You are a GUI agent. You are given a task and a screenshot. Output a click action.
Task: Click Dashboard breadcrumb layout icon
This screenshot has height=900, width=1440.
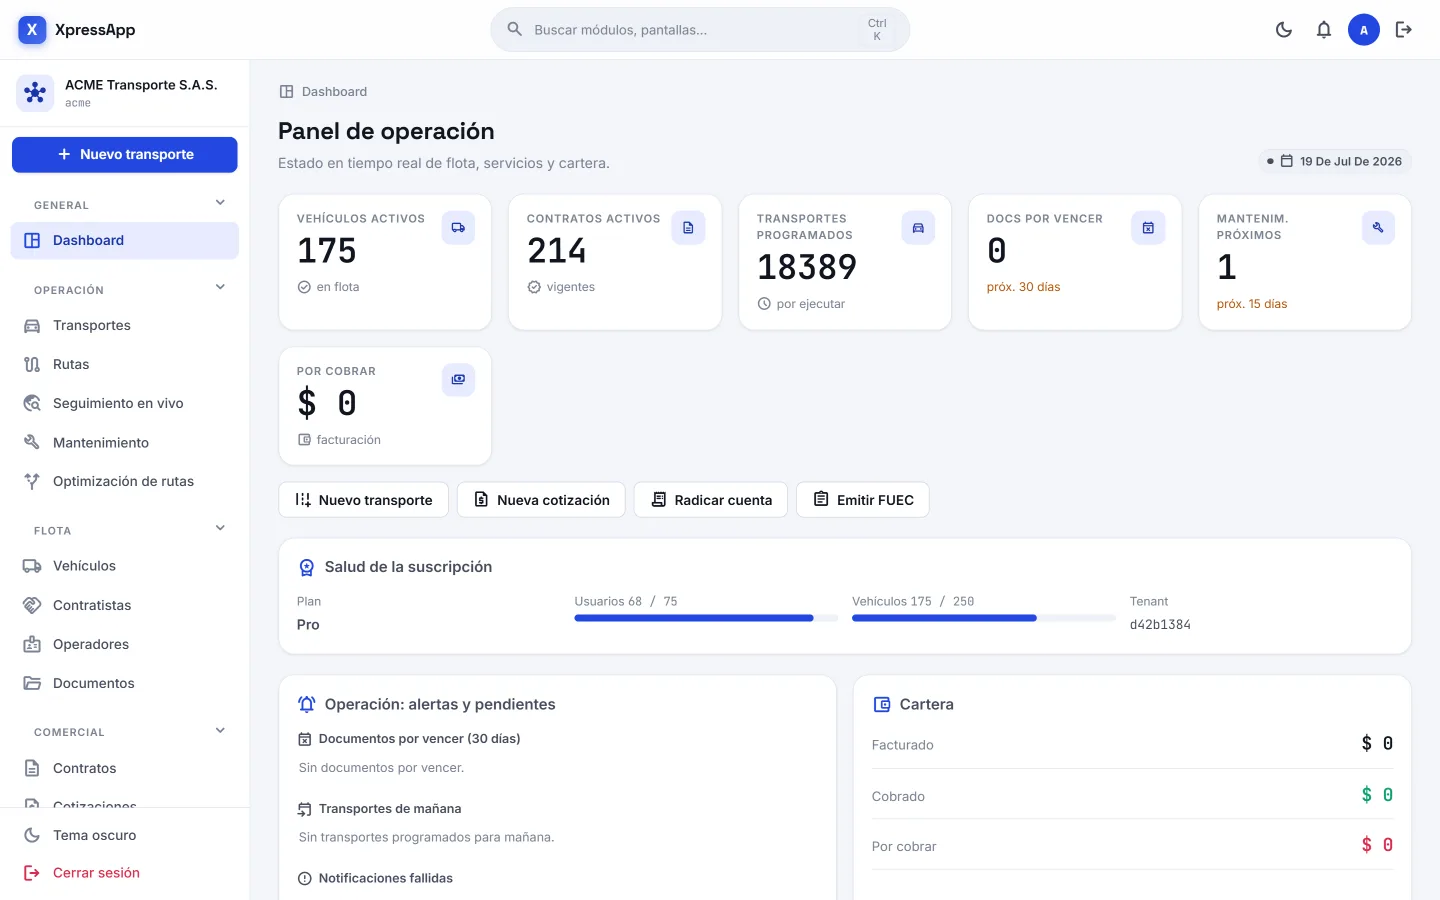pyautogui.click(x=287, y=92)
